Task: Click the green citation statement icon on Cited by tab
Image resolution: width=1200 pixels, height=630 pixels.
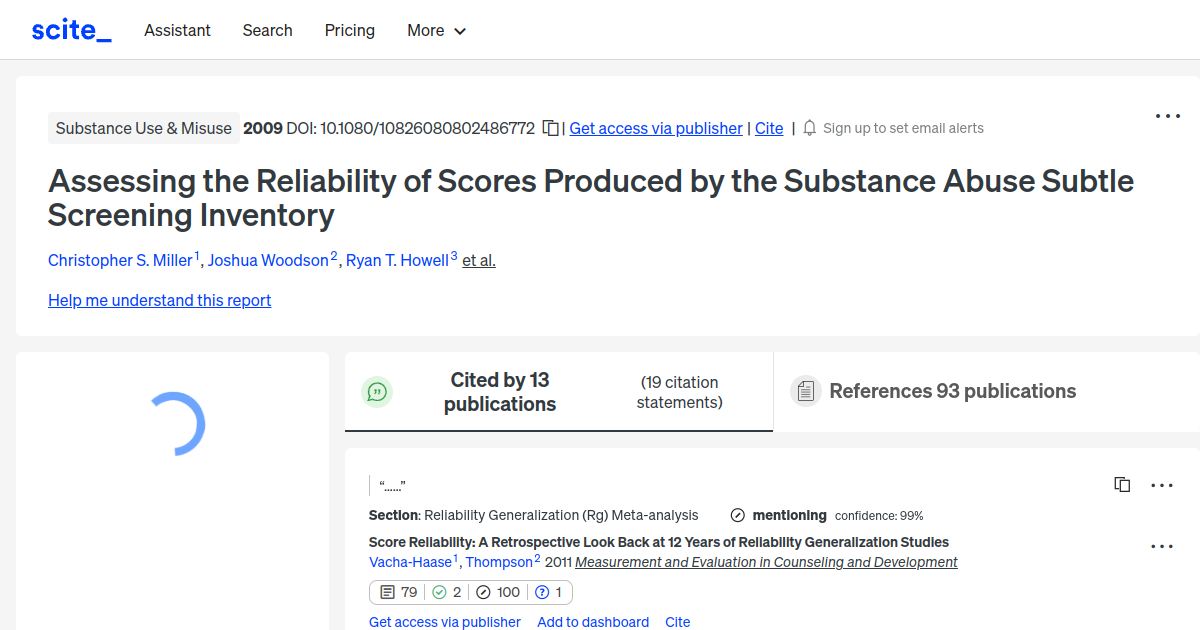Action: (377, 391)
